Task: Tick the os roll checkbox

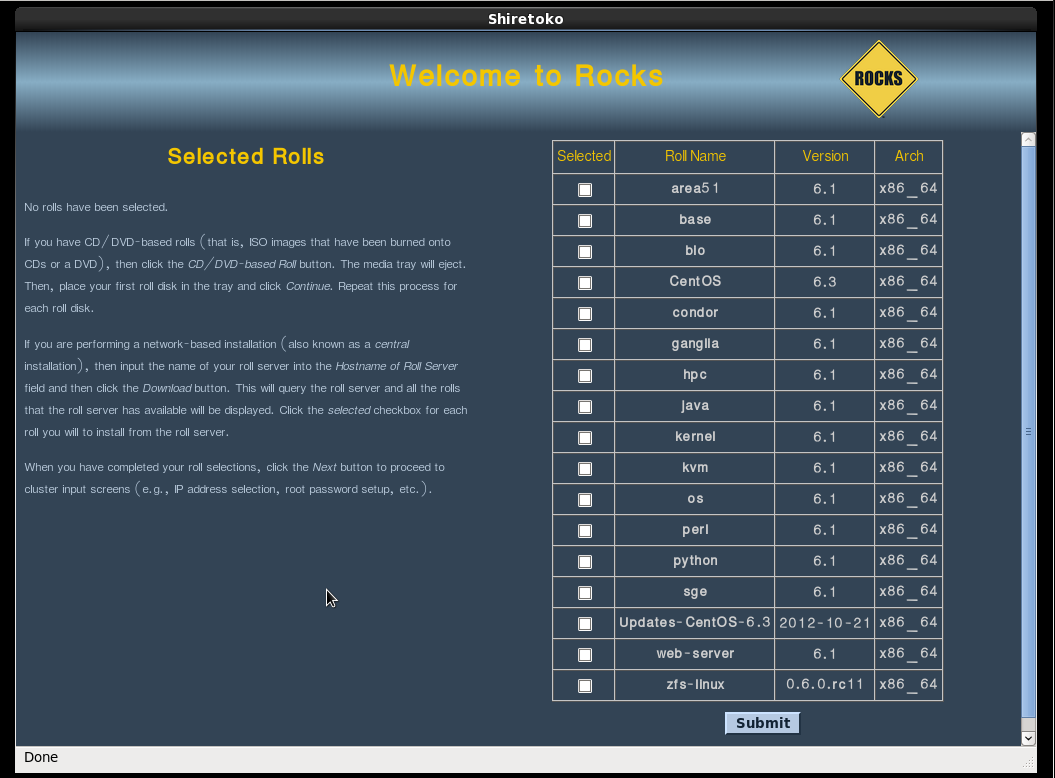Action: click(585, 499)
